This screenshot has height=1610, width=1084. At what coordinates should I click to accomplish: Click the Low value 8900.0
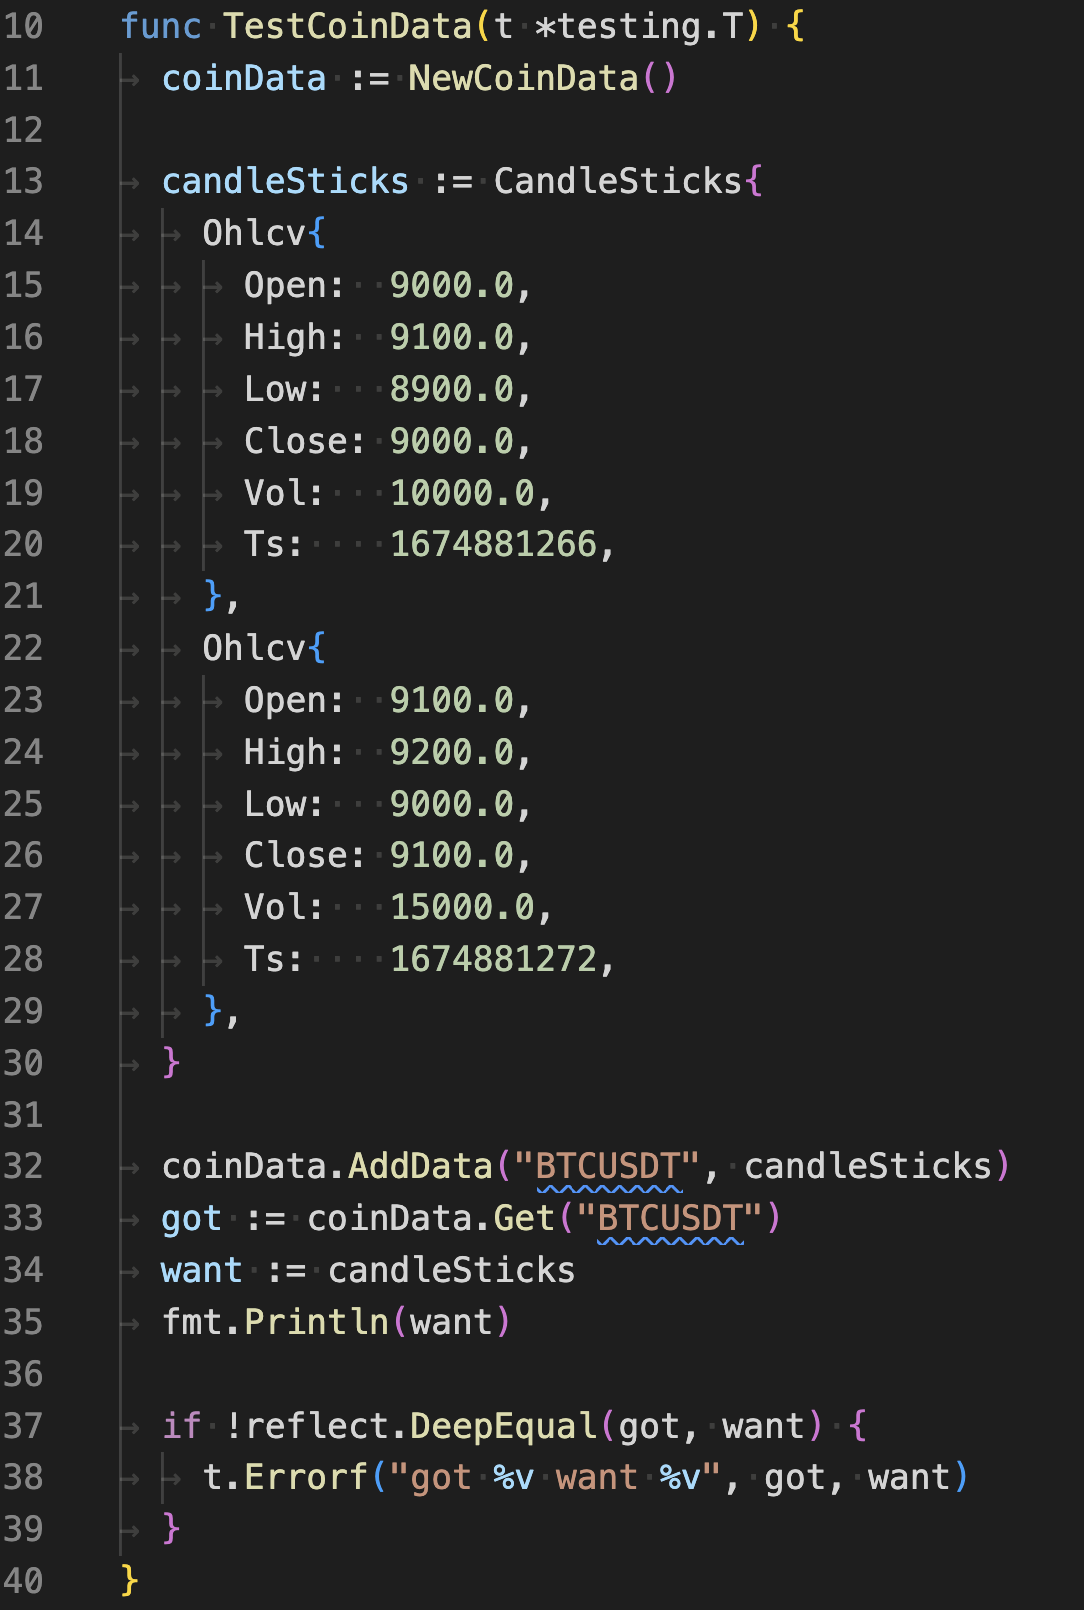click(x=451, y=389)
